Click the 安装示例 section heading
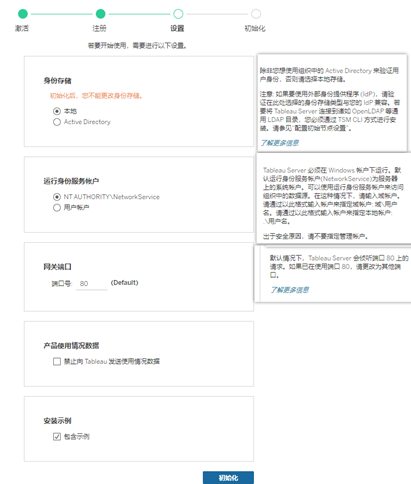 [x=57, y=421]
